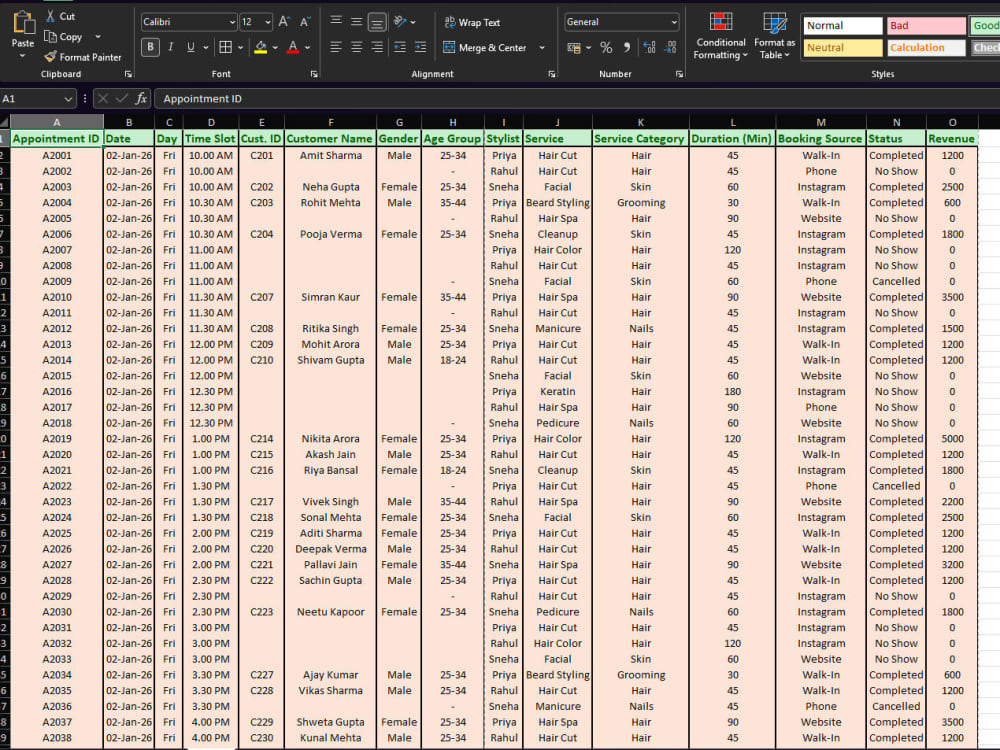Click the Merge & Center button
This screenshot has width=1000, height=750.
pyautogui.click(x=485, y=47)
